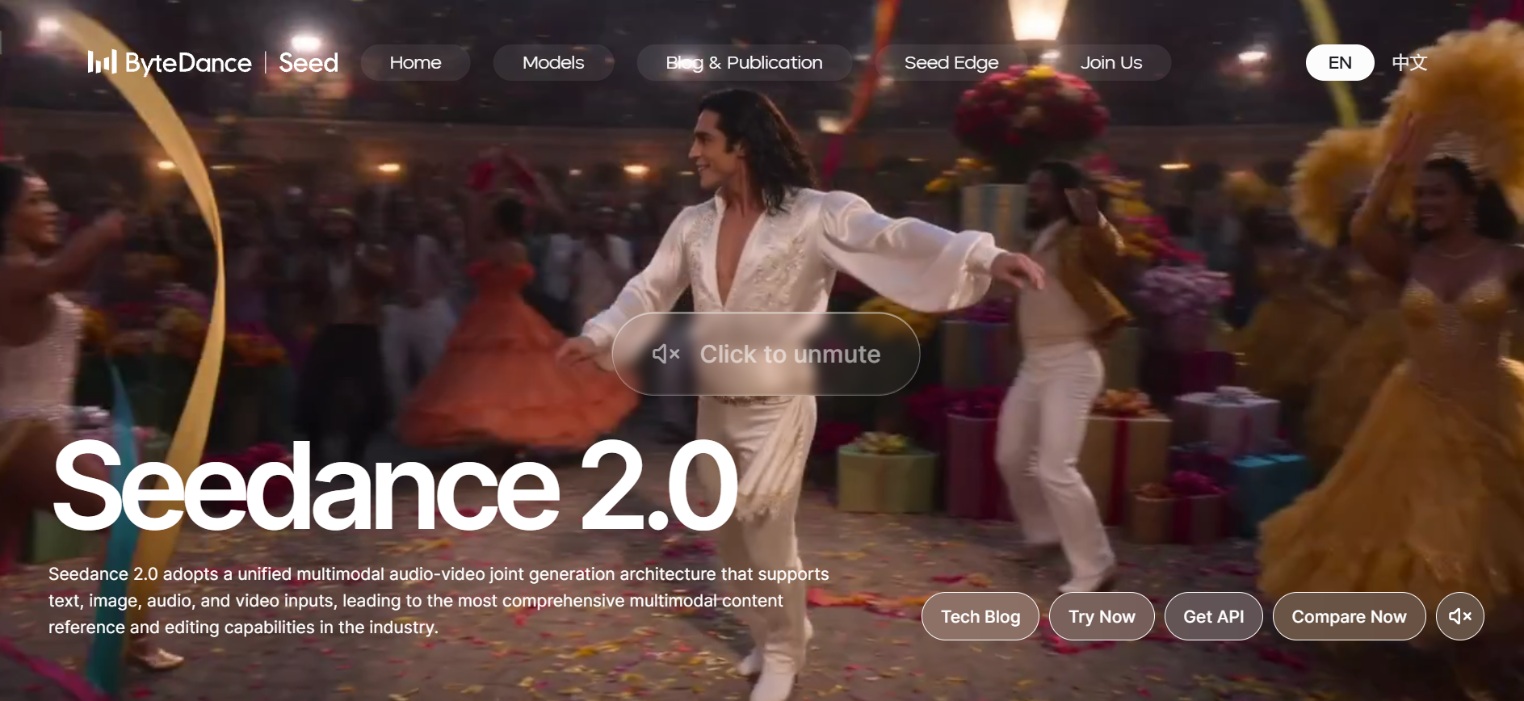Click the description starting "Seedance 2.0 adopts"
This screenshot has height=701, width=1524.
coord(439,601)
